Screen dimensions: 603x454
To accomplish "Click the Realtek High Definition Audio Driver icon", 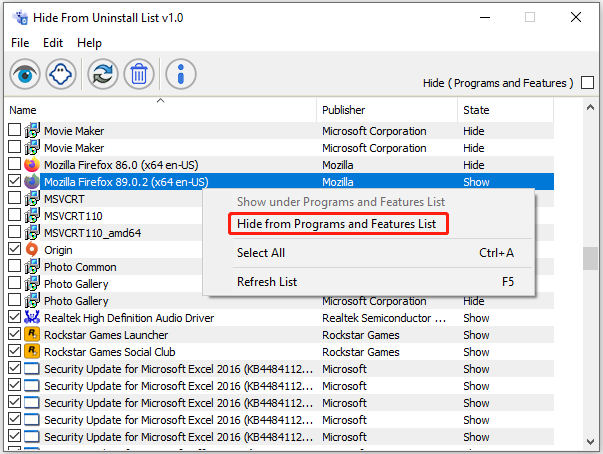I will point(32,318).
